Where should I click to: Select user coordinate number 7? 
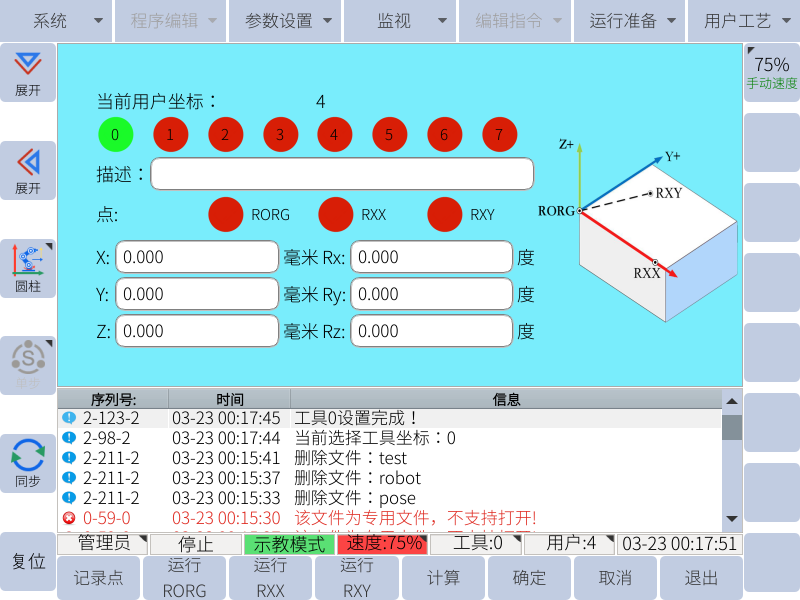(x=499, y=134)
